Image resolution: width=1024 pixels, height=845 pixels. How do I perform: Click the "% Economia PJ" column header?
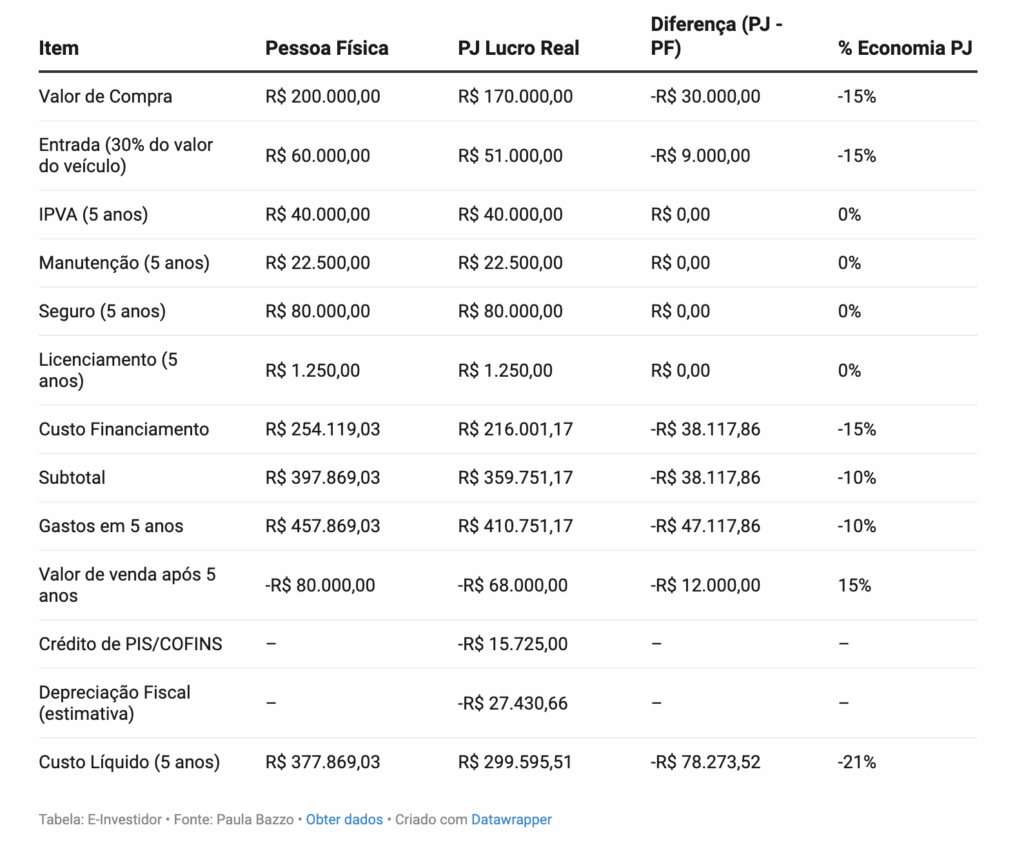pyautogui.click(x=905, y=48)
